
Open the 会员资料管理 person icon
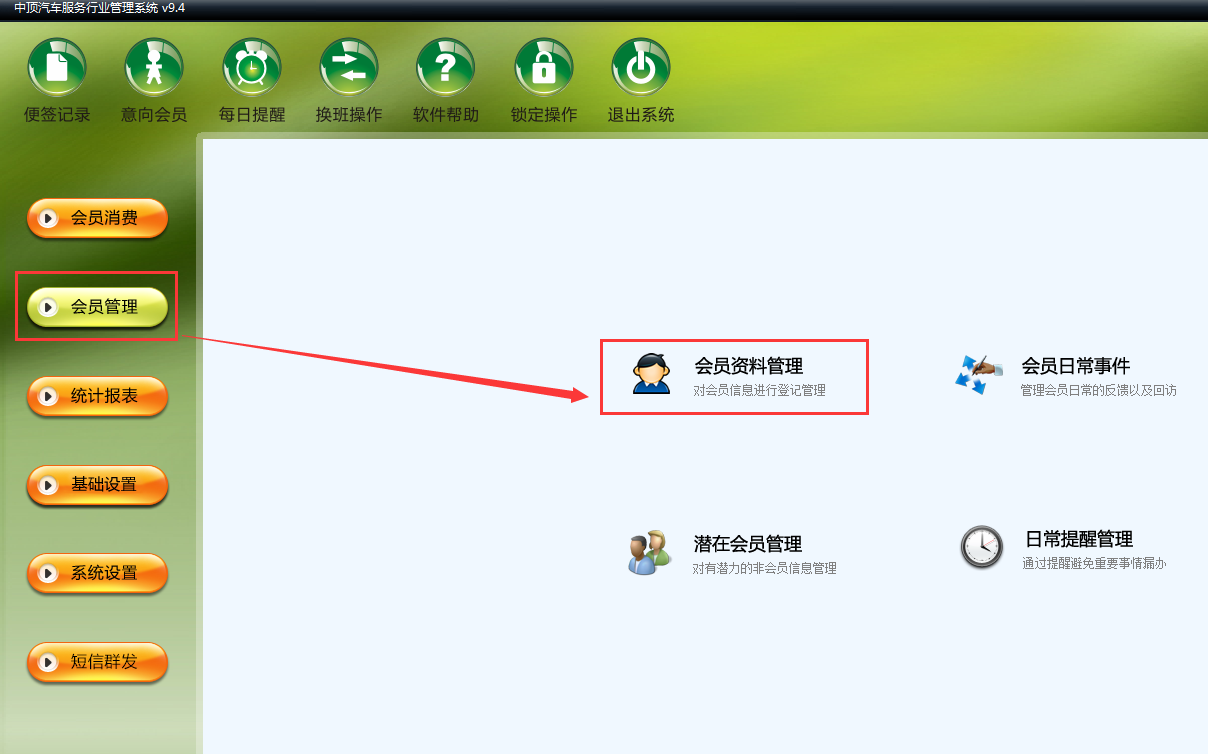coord(652,374)
